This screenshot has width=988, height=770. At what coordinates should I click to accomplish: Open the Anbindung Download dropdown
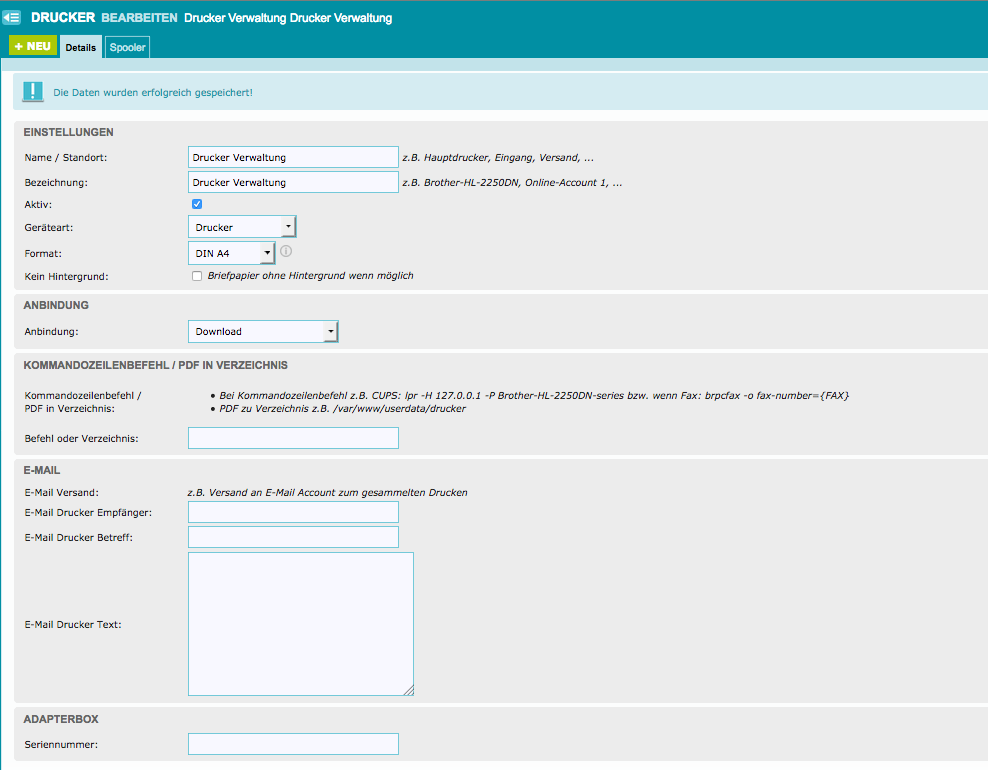tap(263, 331)
